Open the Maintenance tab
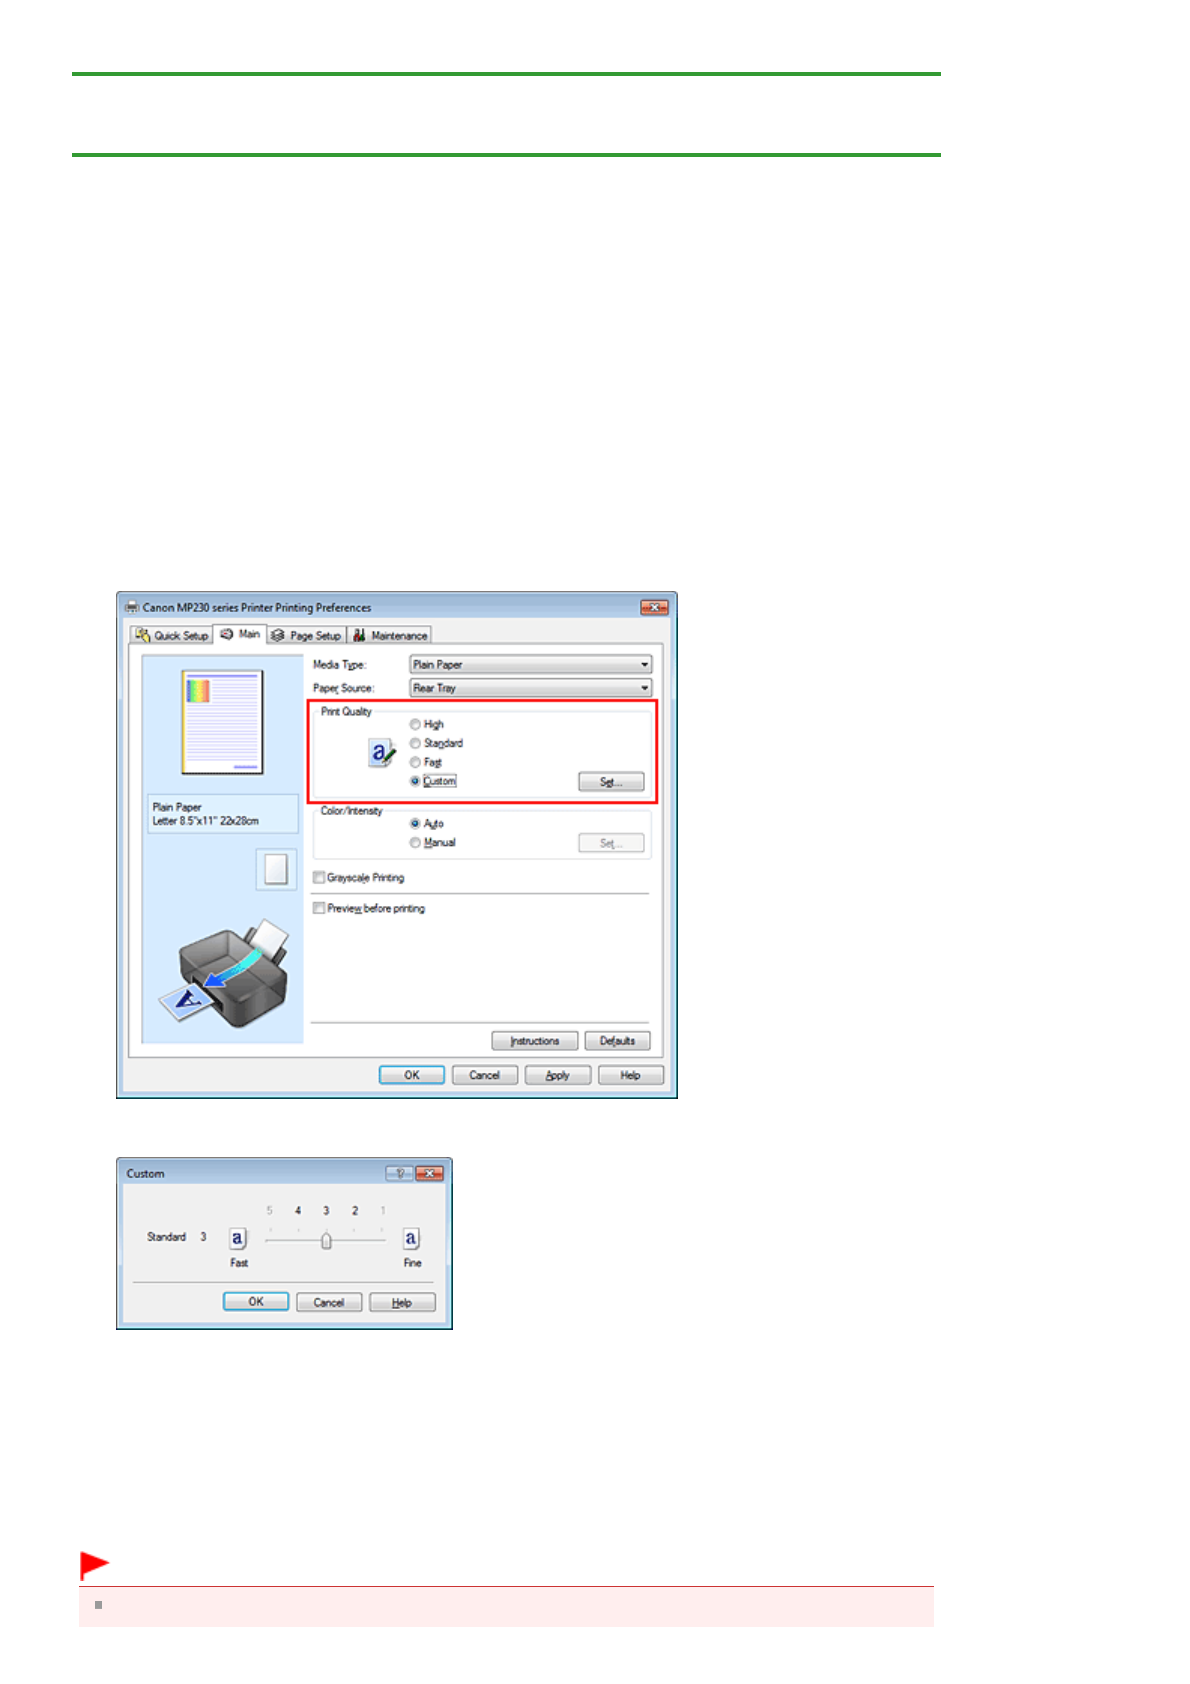 pyautogui.click(x=390, y=635)
